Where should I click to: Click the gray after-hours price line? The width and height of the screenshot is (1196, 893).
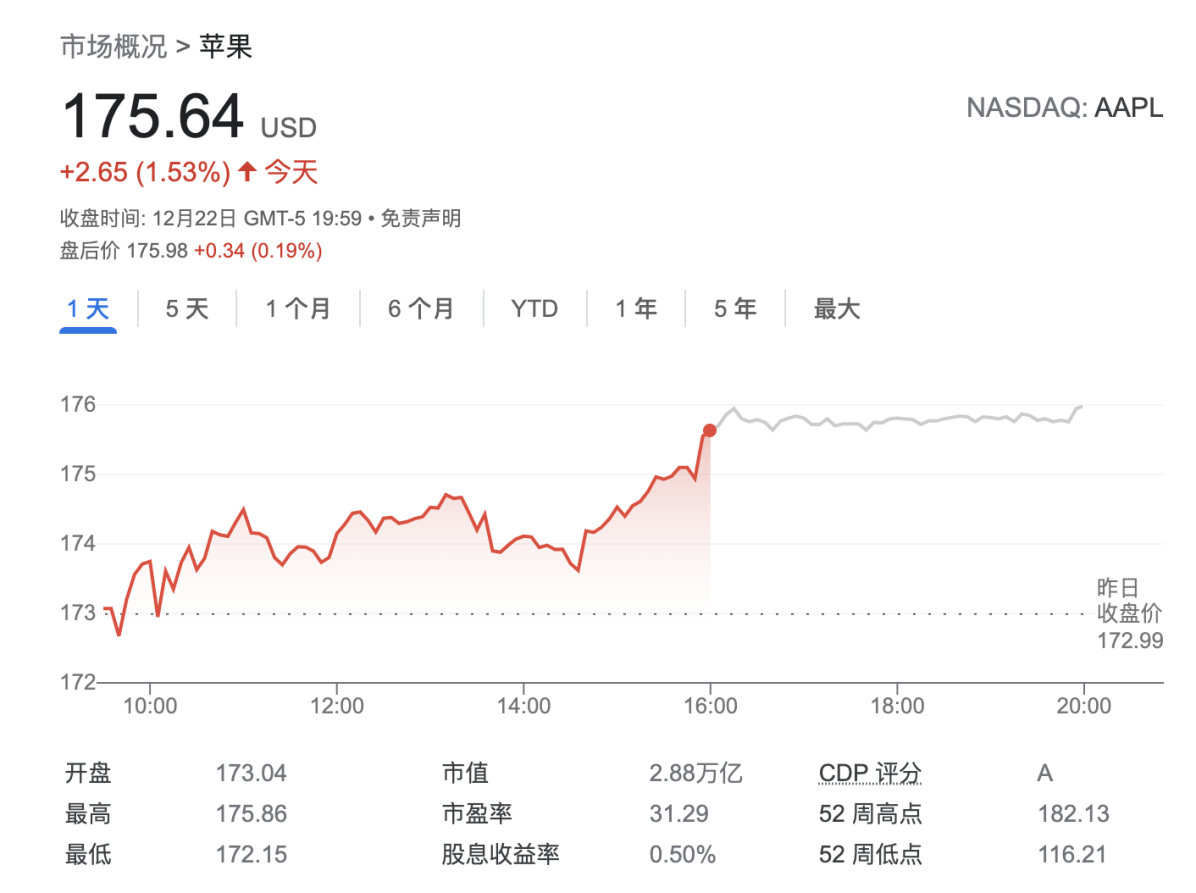click(900, 418)
